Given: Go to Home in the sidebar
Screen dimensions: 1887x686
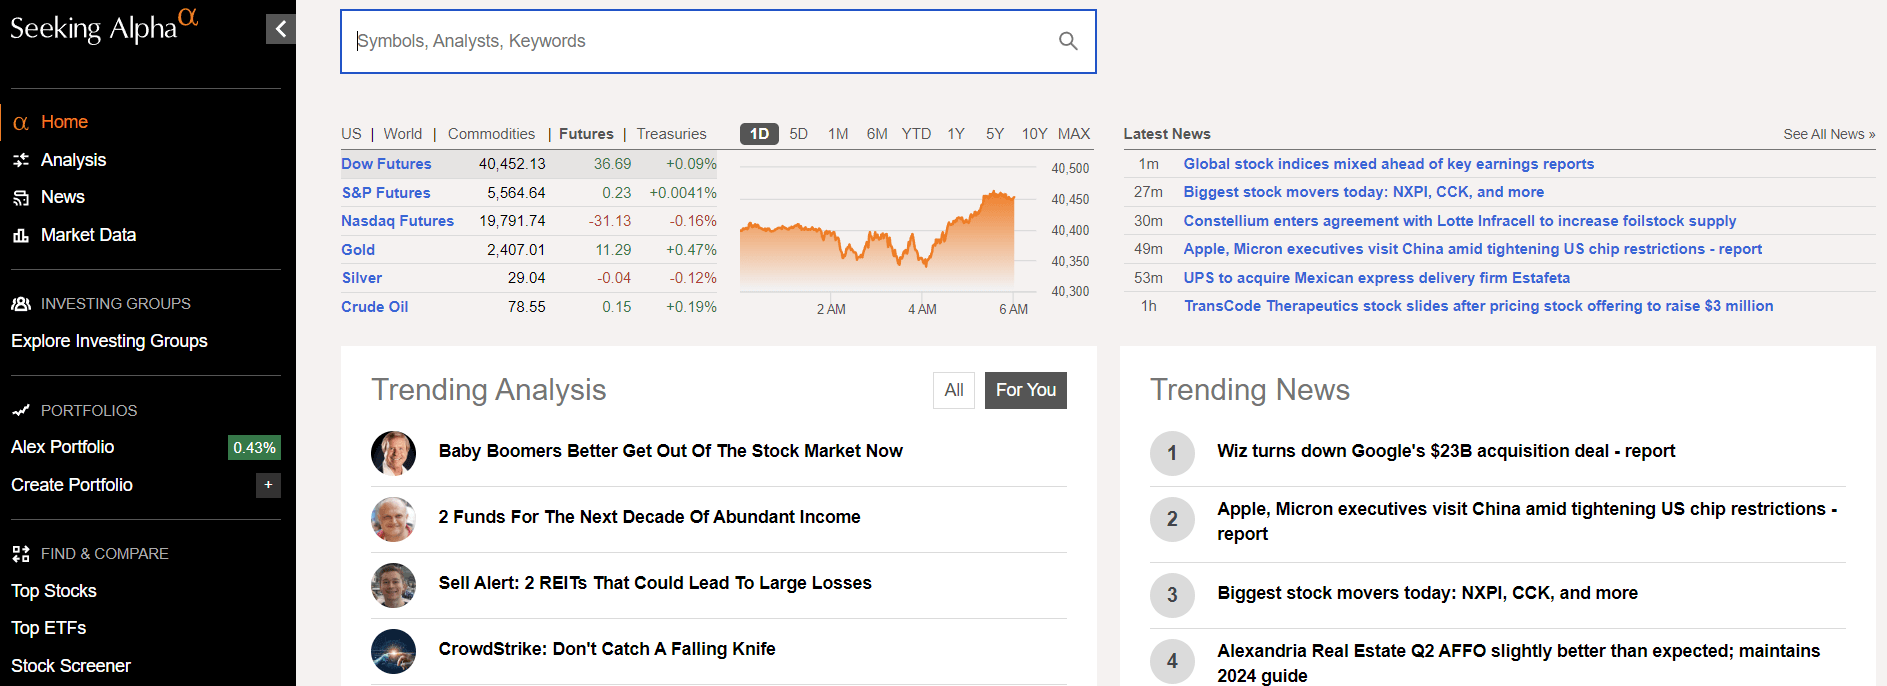Looking at the screenshot, I should pos(64,122).
